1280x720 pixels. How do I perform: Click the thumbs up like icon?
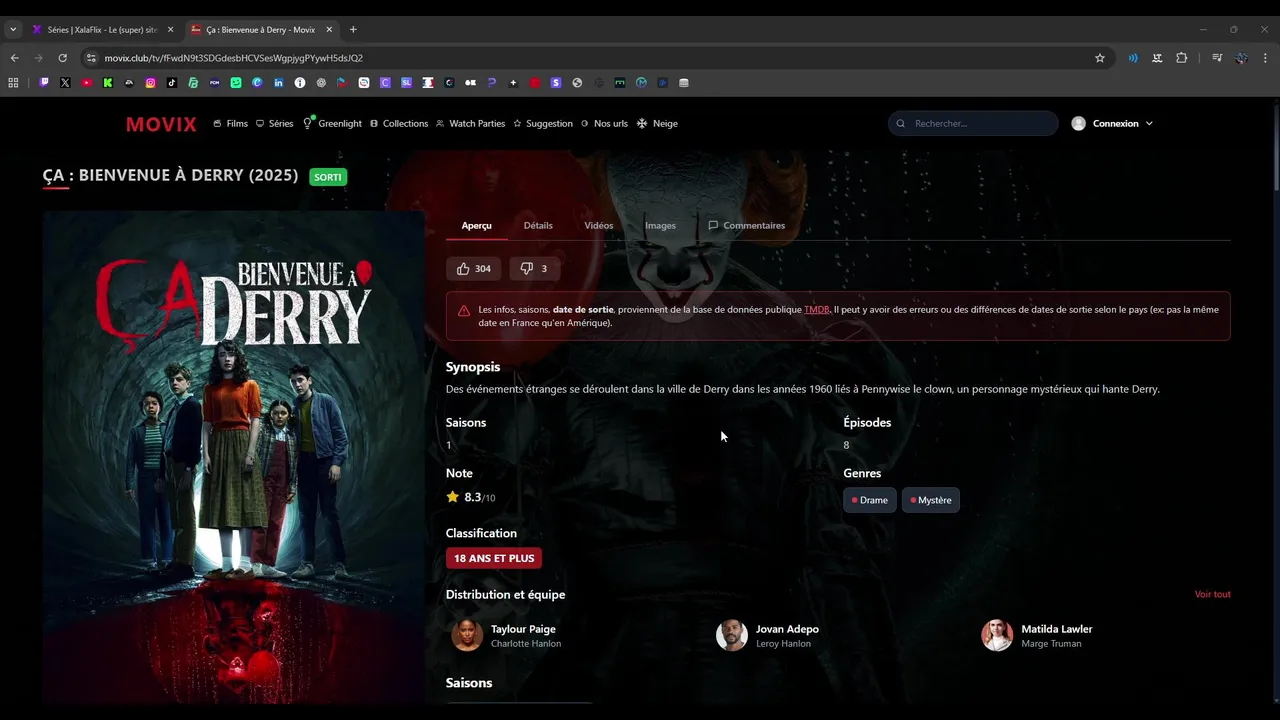(463, 269)
